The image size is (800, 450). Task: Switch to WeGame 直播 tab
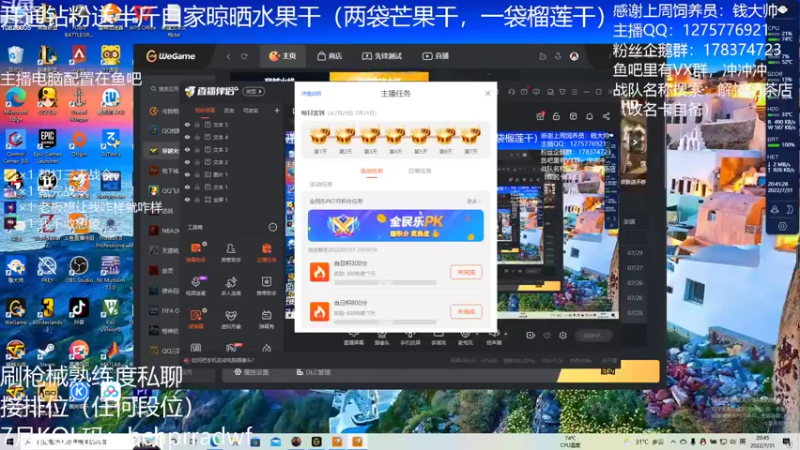(x=436, y=56)
